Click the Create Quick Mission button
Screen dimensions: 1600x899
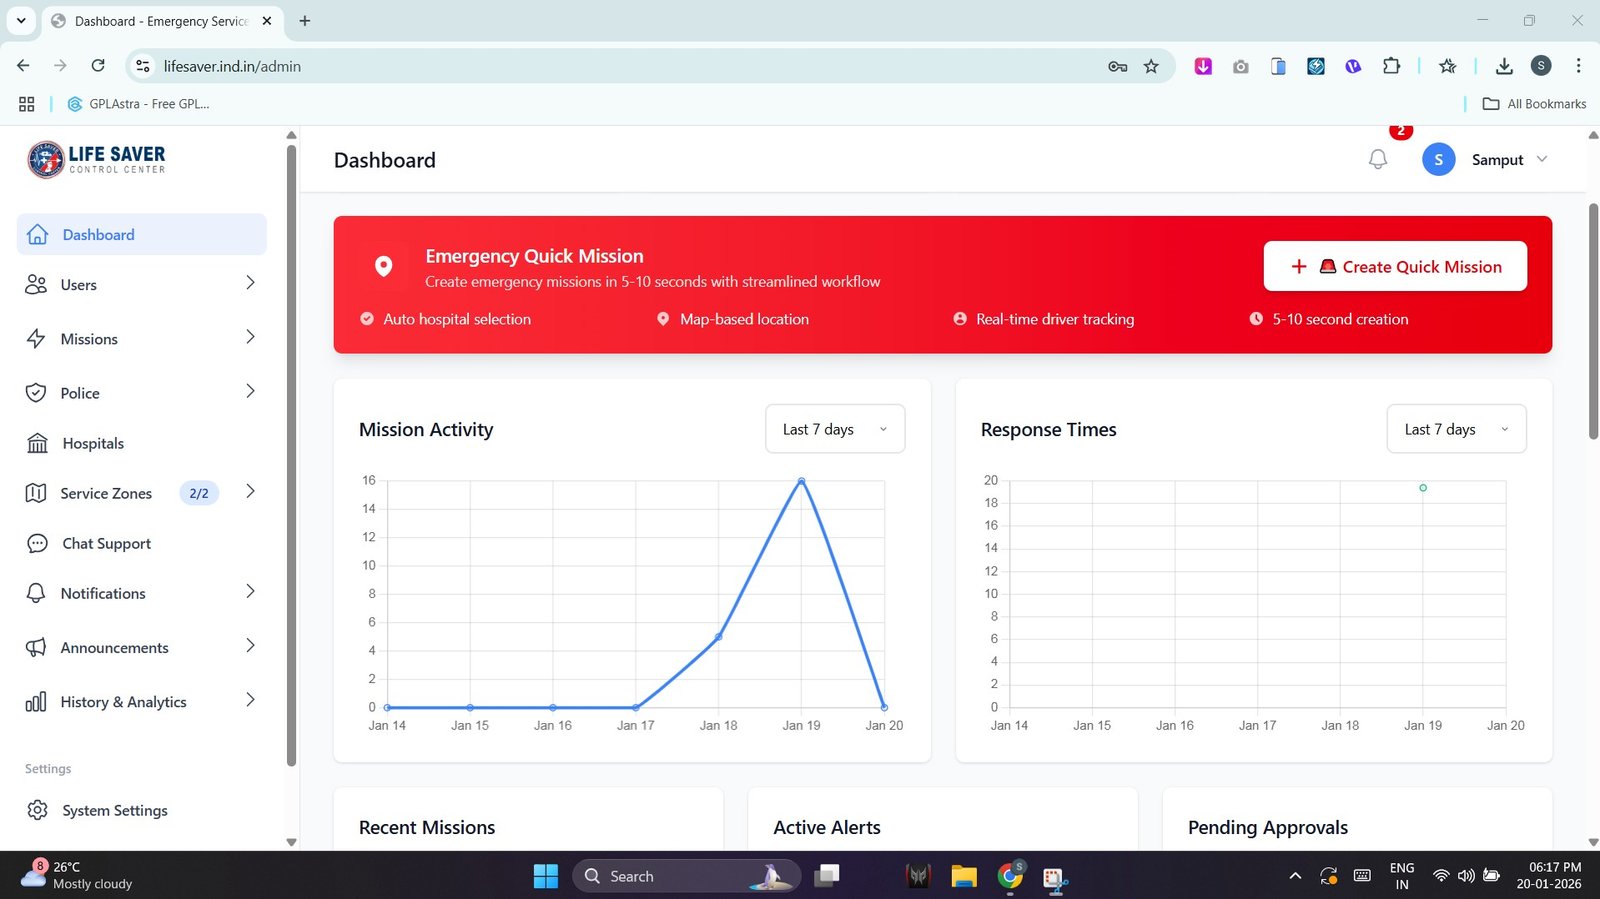pyautogui.click(x=1394, y=266)
